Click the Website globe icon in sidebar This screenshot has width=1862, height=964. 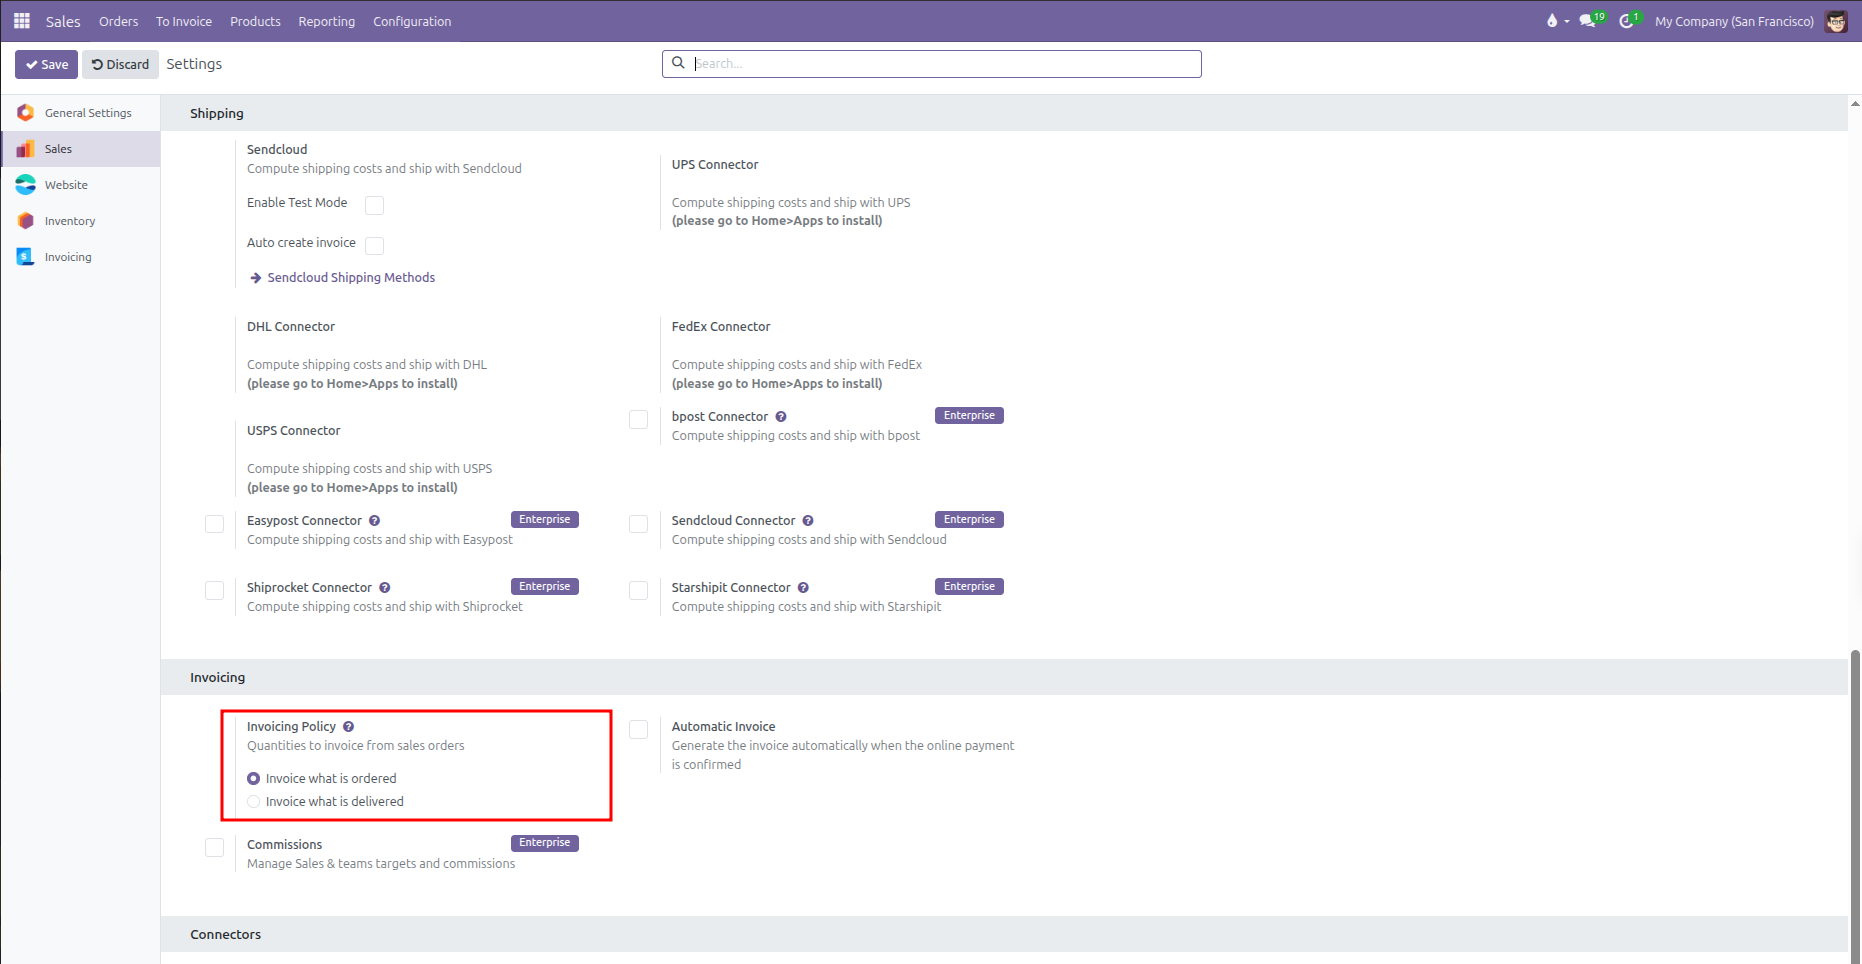pyautogui.click(x=26, y=185)
